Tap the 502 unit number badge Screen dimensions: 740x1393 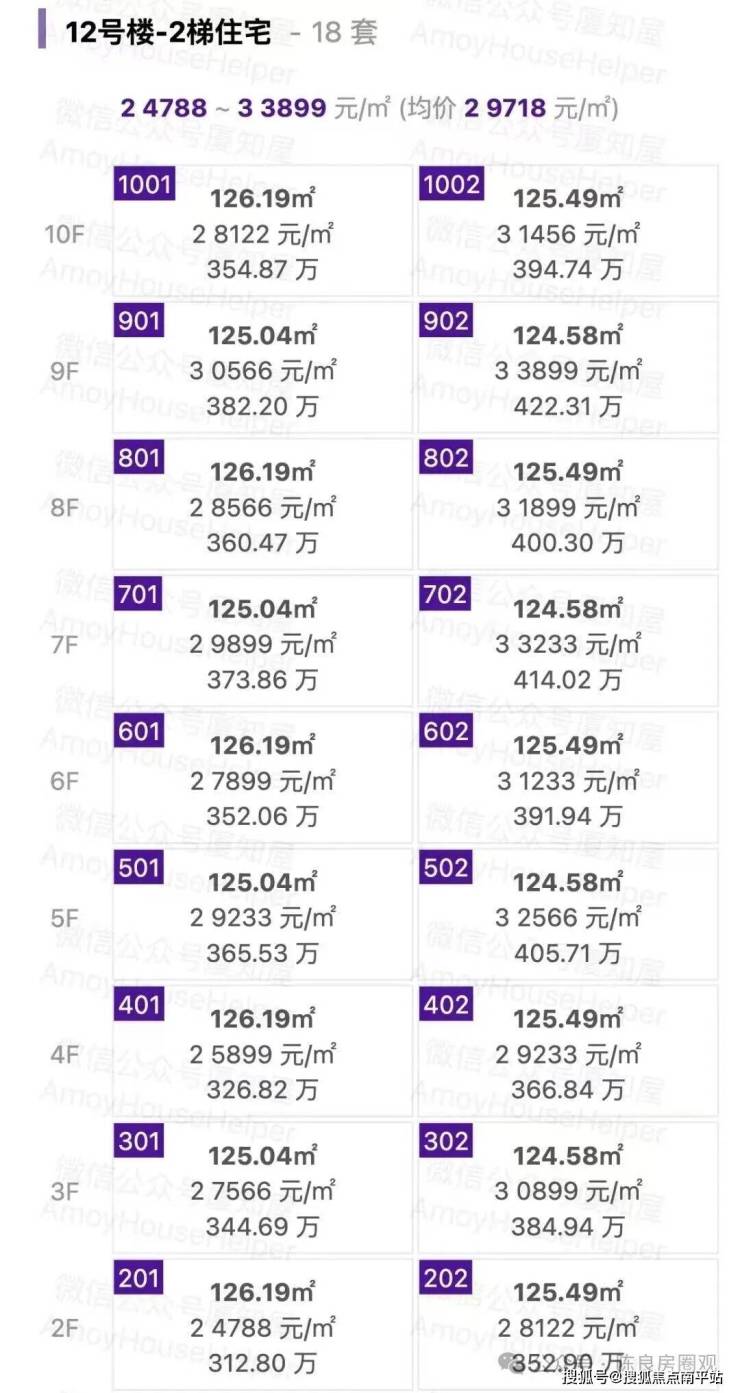[x=446, y=868]
